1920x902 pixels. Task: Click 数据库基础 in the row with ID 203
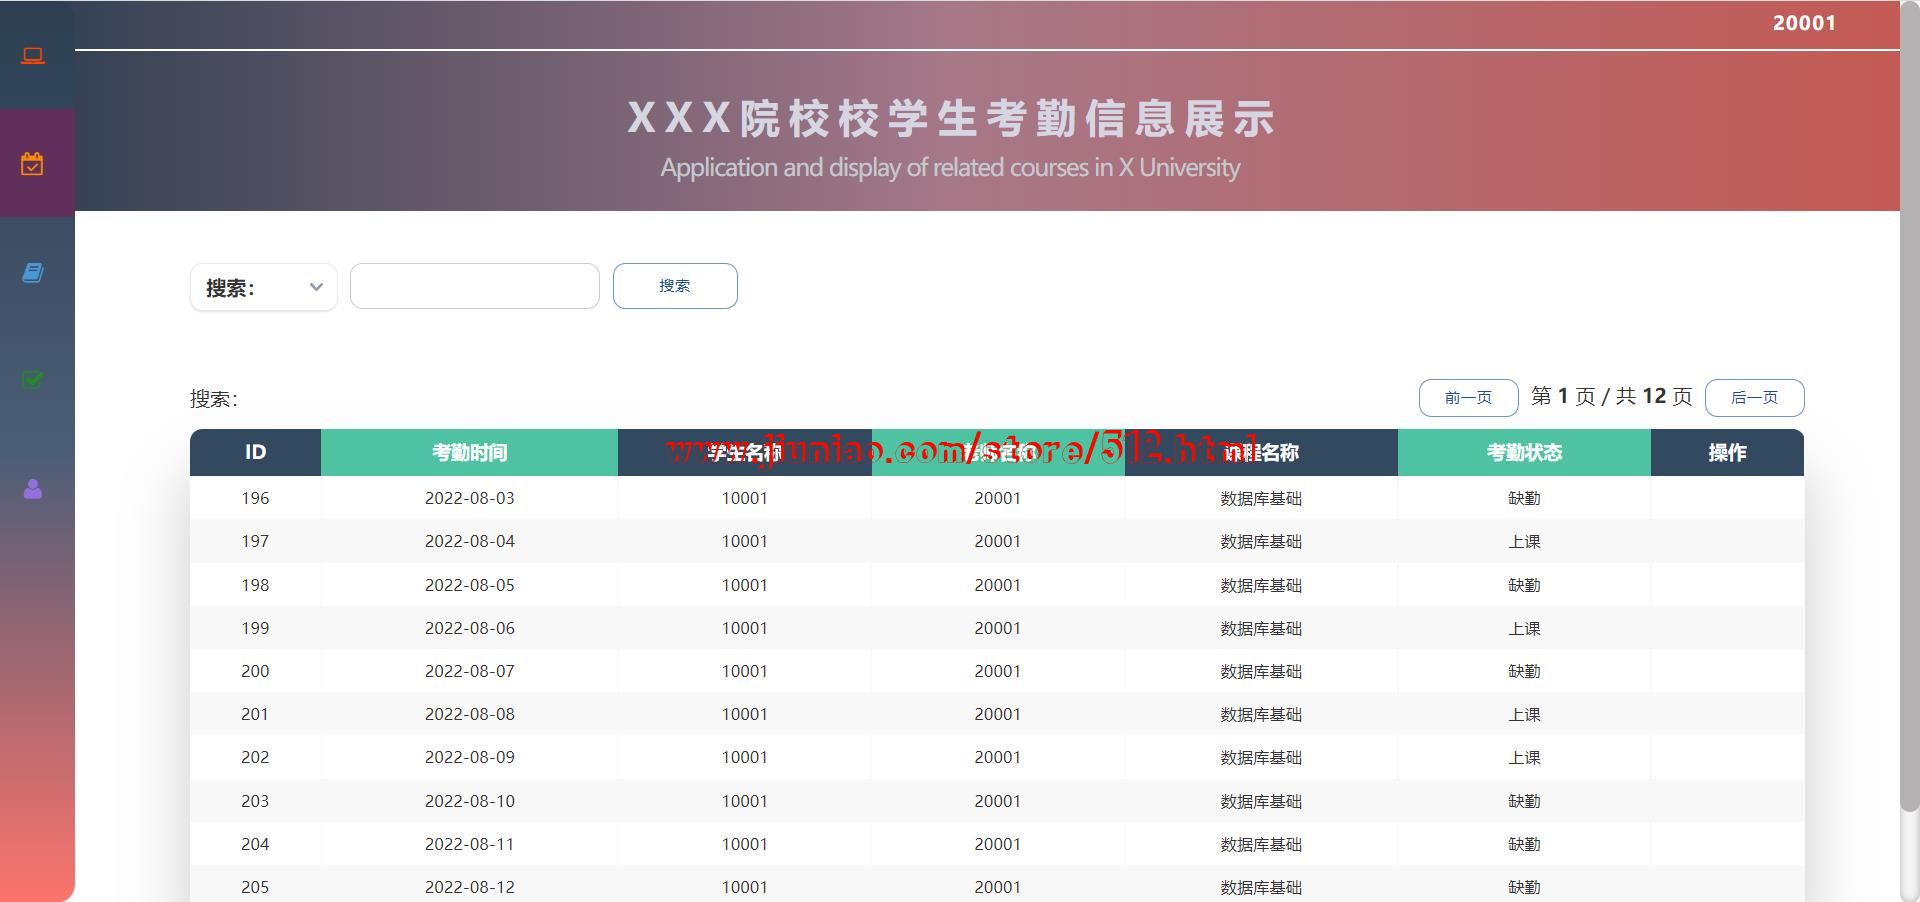click(x=1261, y=801)
